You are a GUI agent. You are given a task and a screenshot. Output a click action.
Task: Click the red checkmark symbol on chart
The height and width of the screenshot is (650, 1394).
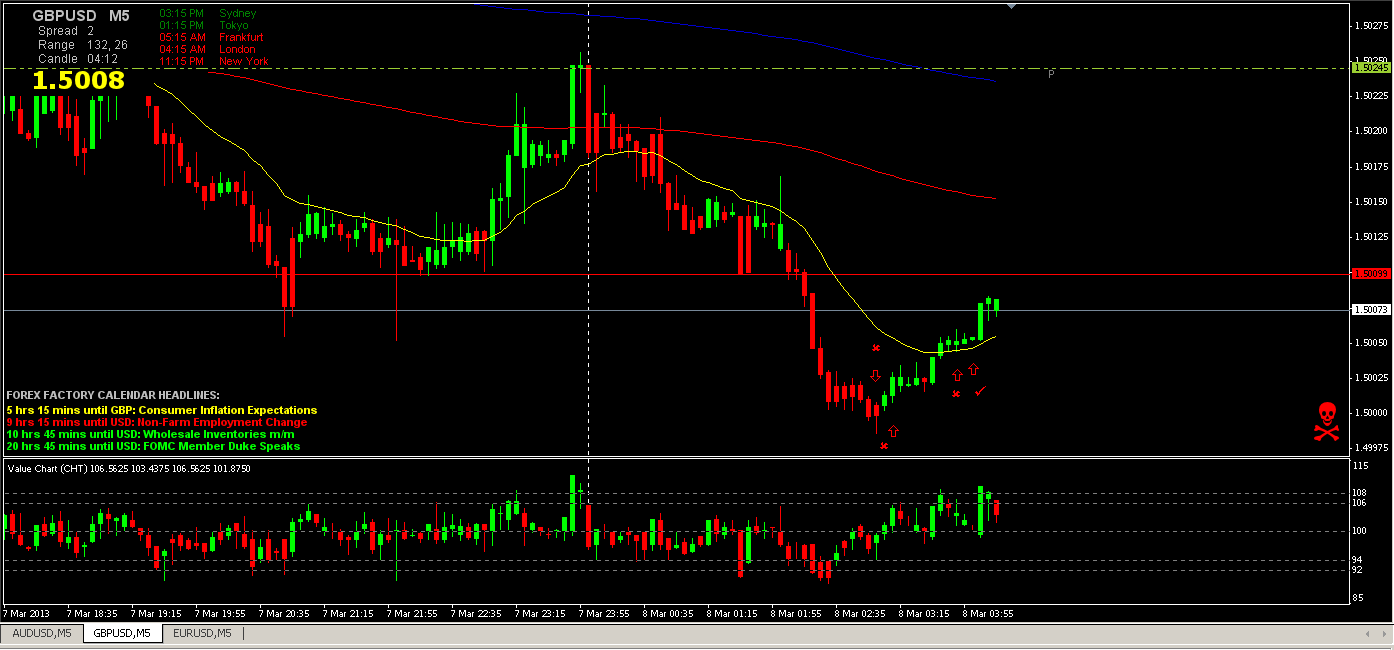click(980, 390)
